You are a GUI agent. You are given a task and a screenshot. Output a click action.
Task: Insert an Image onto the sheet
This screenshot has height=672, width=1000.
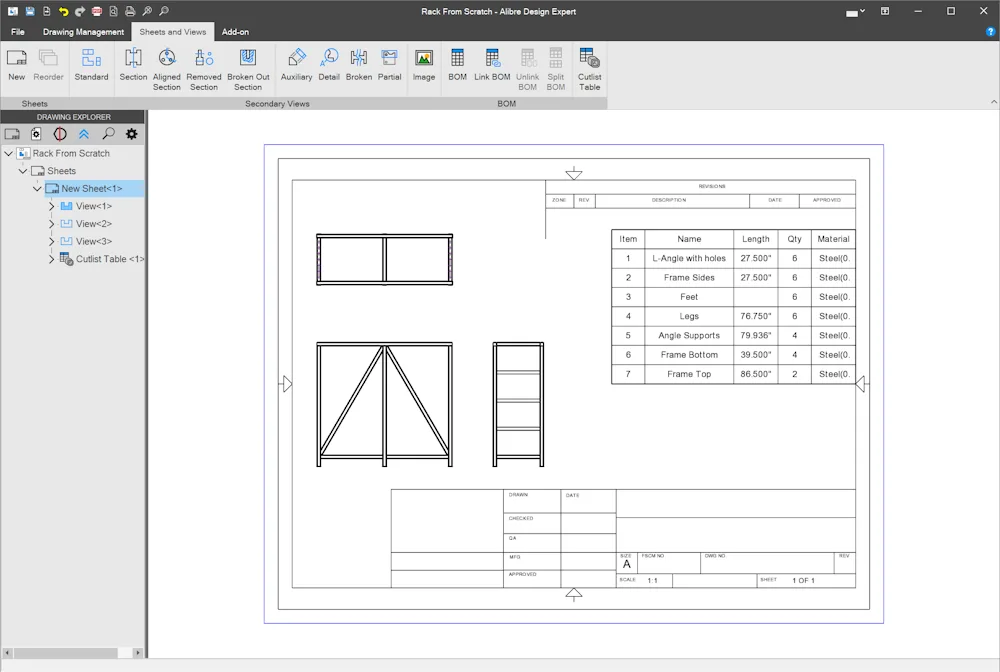[x=423, y=65]
